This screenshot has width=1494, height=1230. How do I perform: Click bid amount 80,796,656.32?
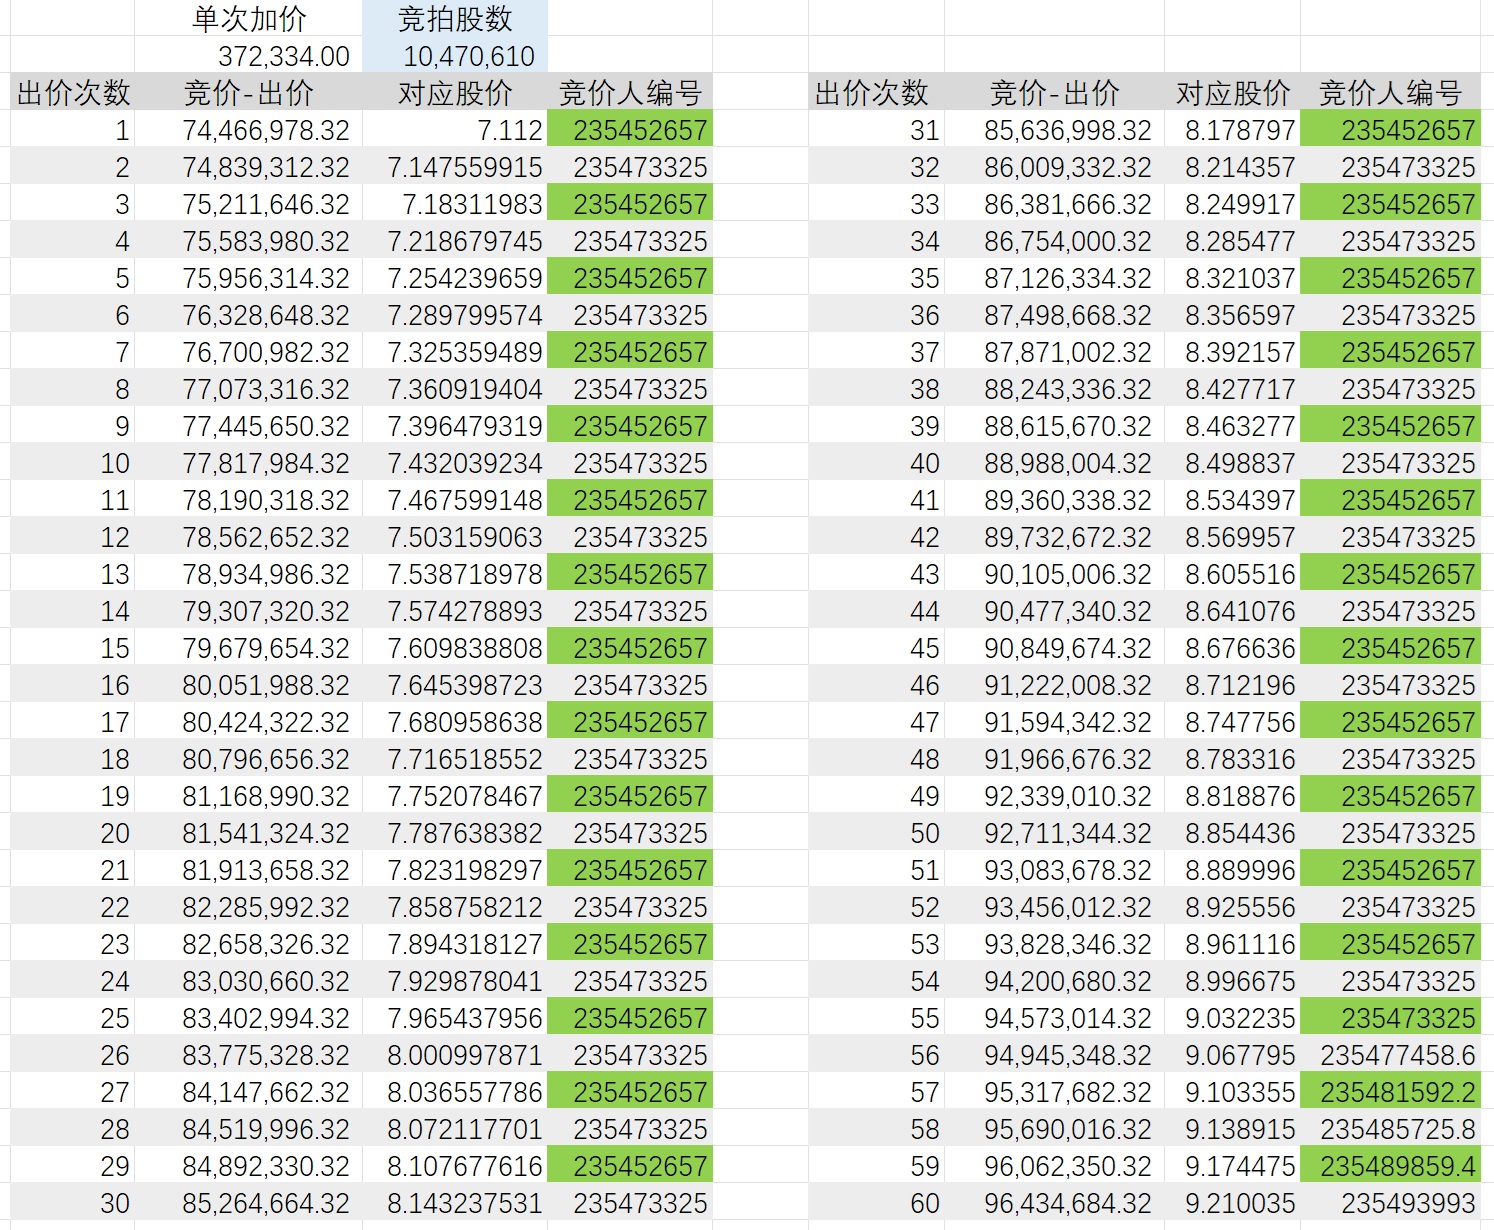248,759
